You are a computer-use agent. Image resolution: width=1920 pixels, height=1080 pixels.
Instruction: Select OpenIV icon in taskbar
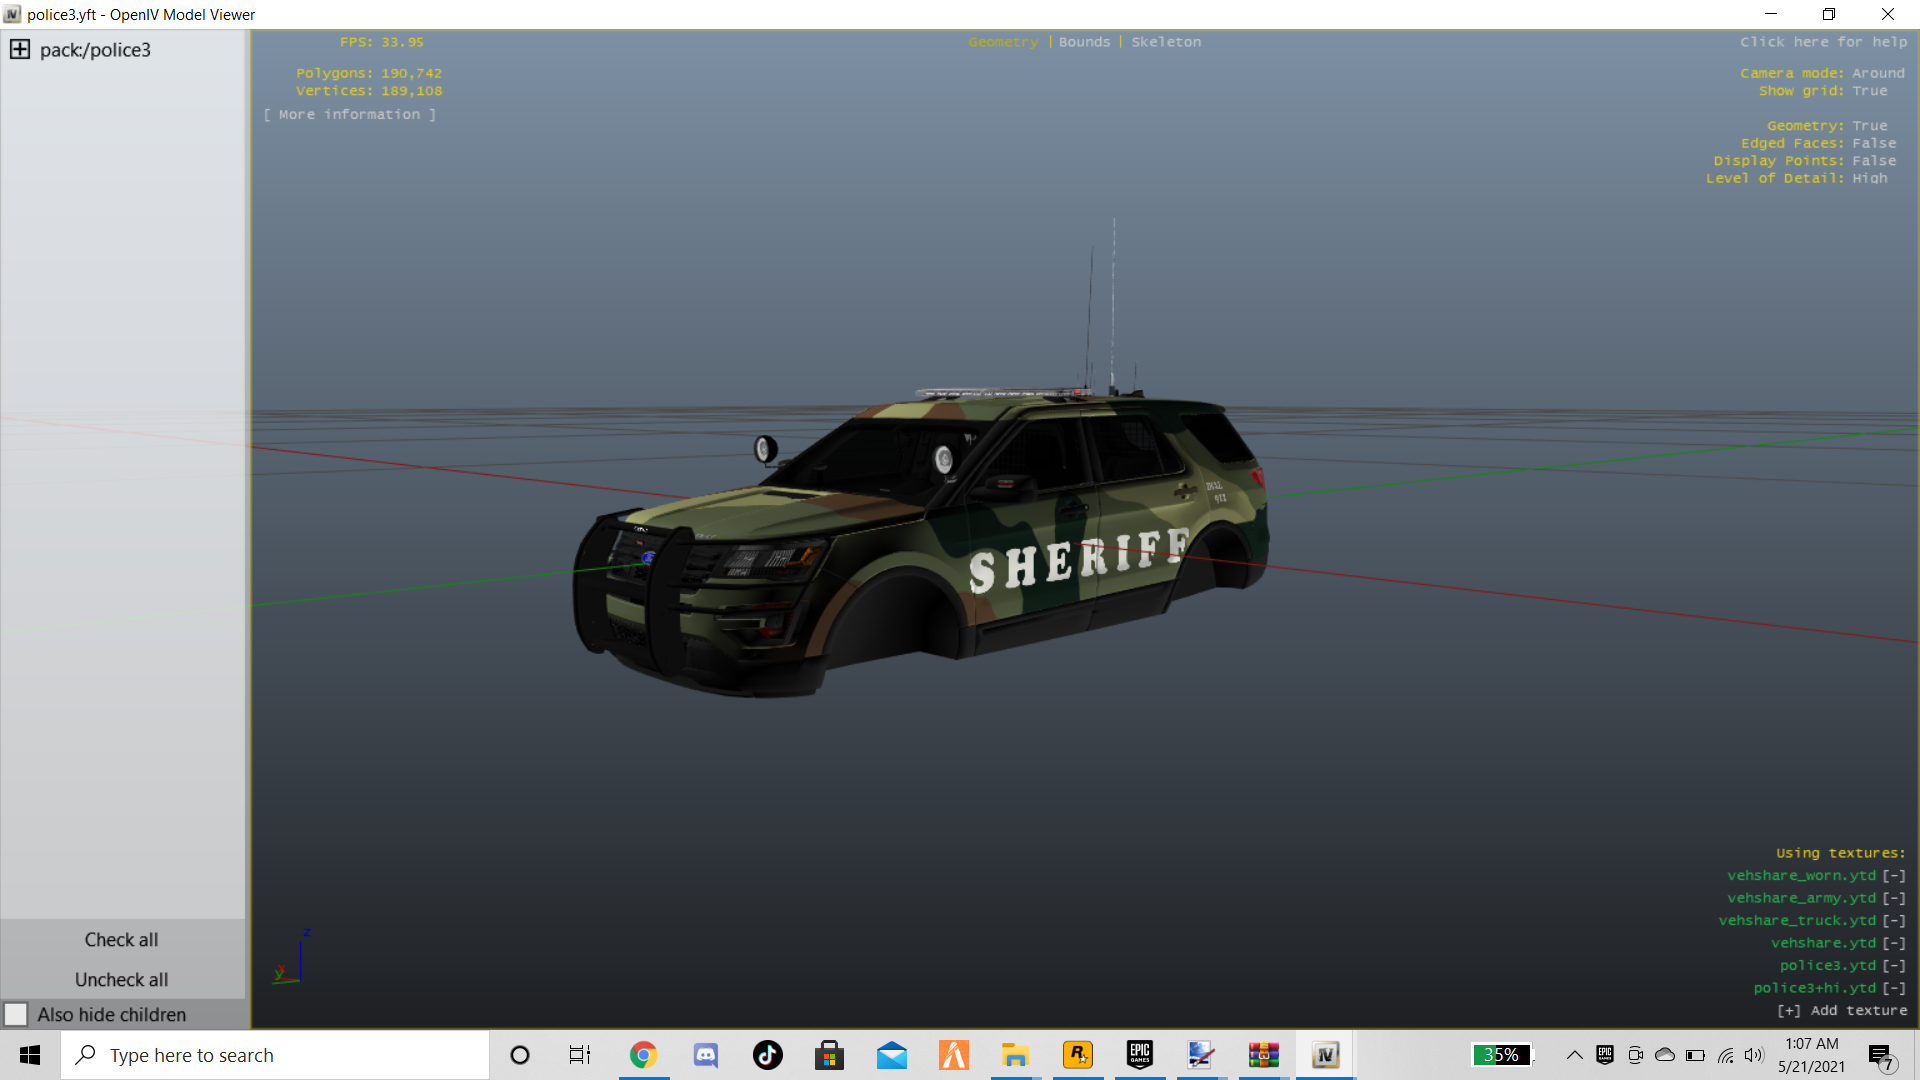coord(1325,1055)
